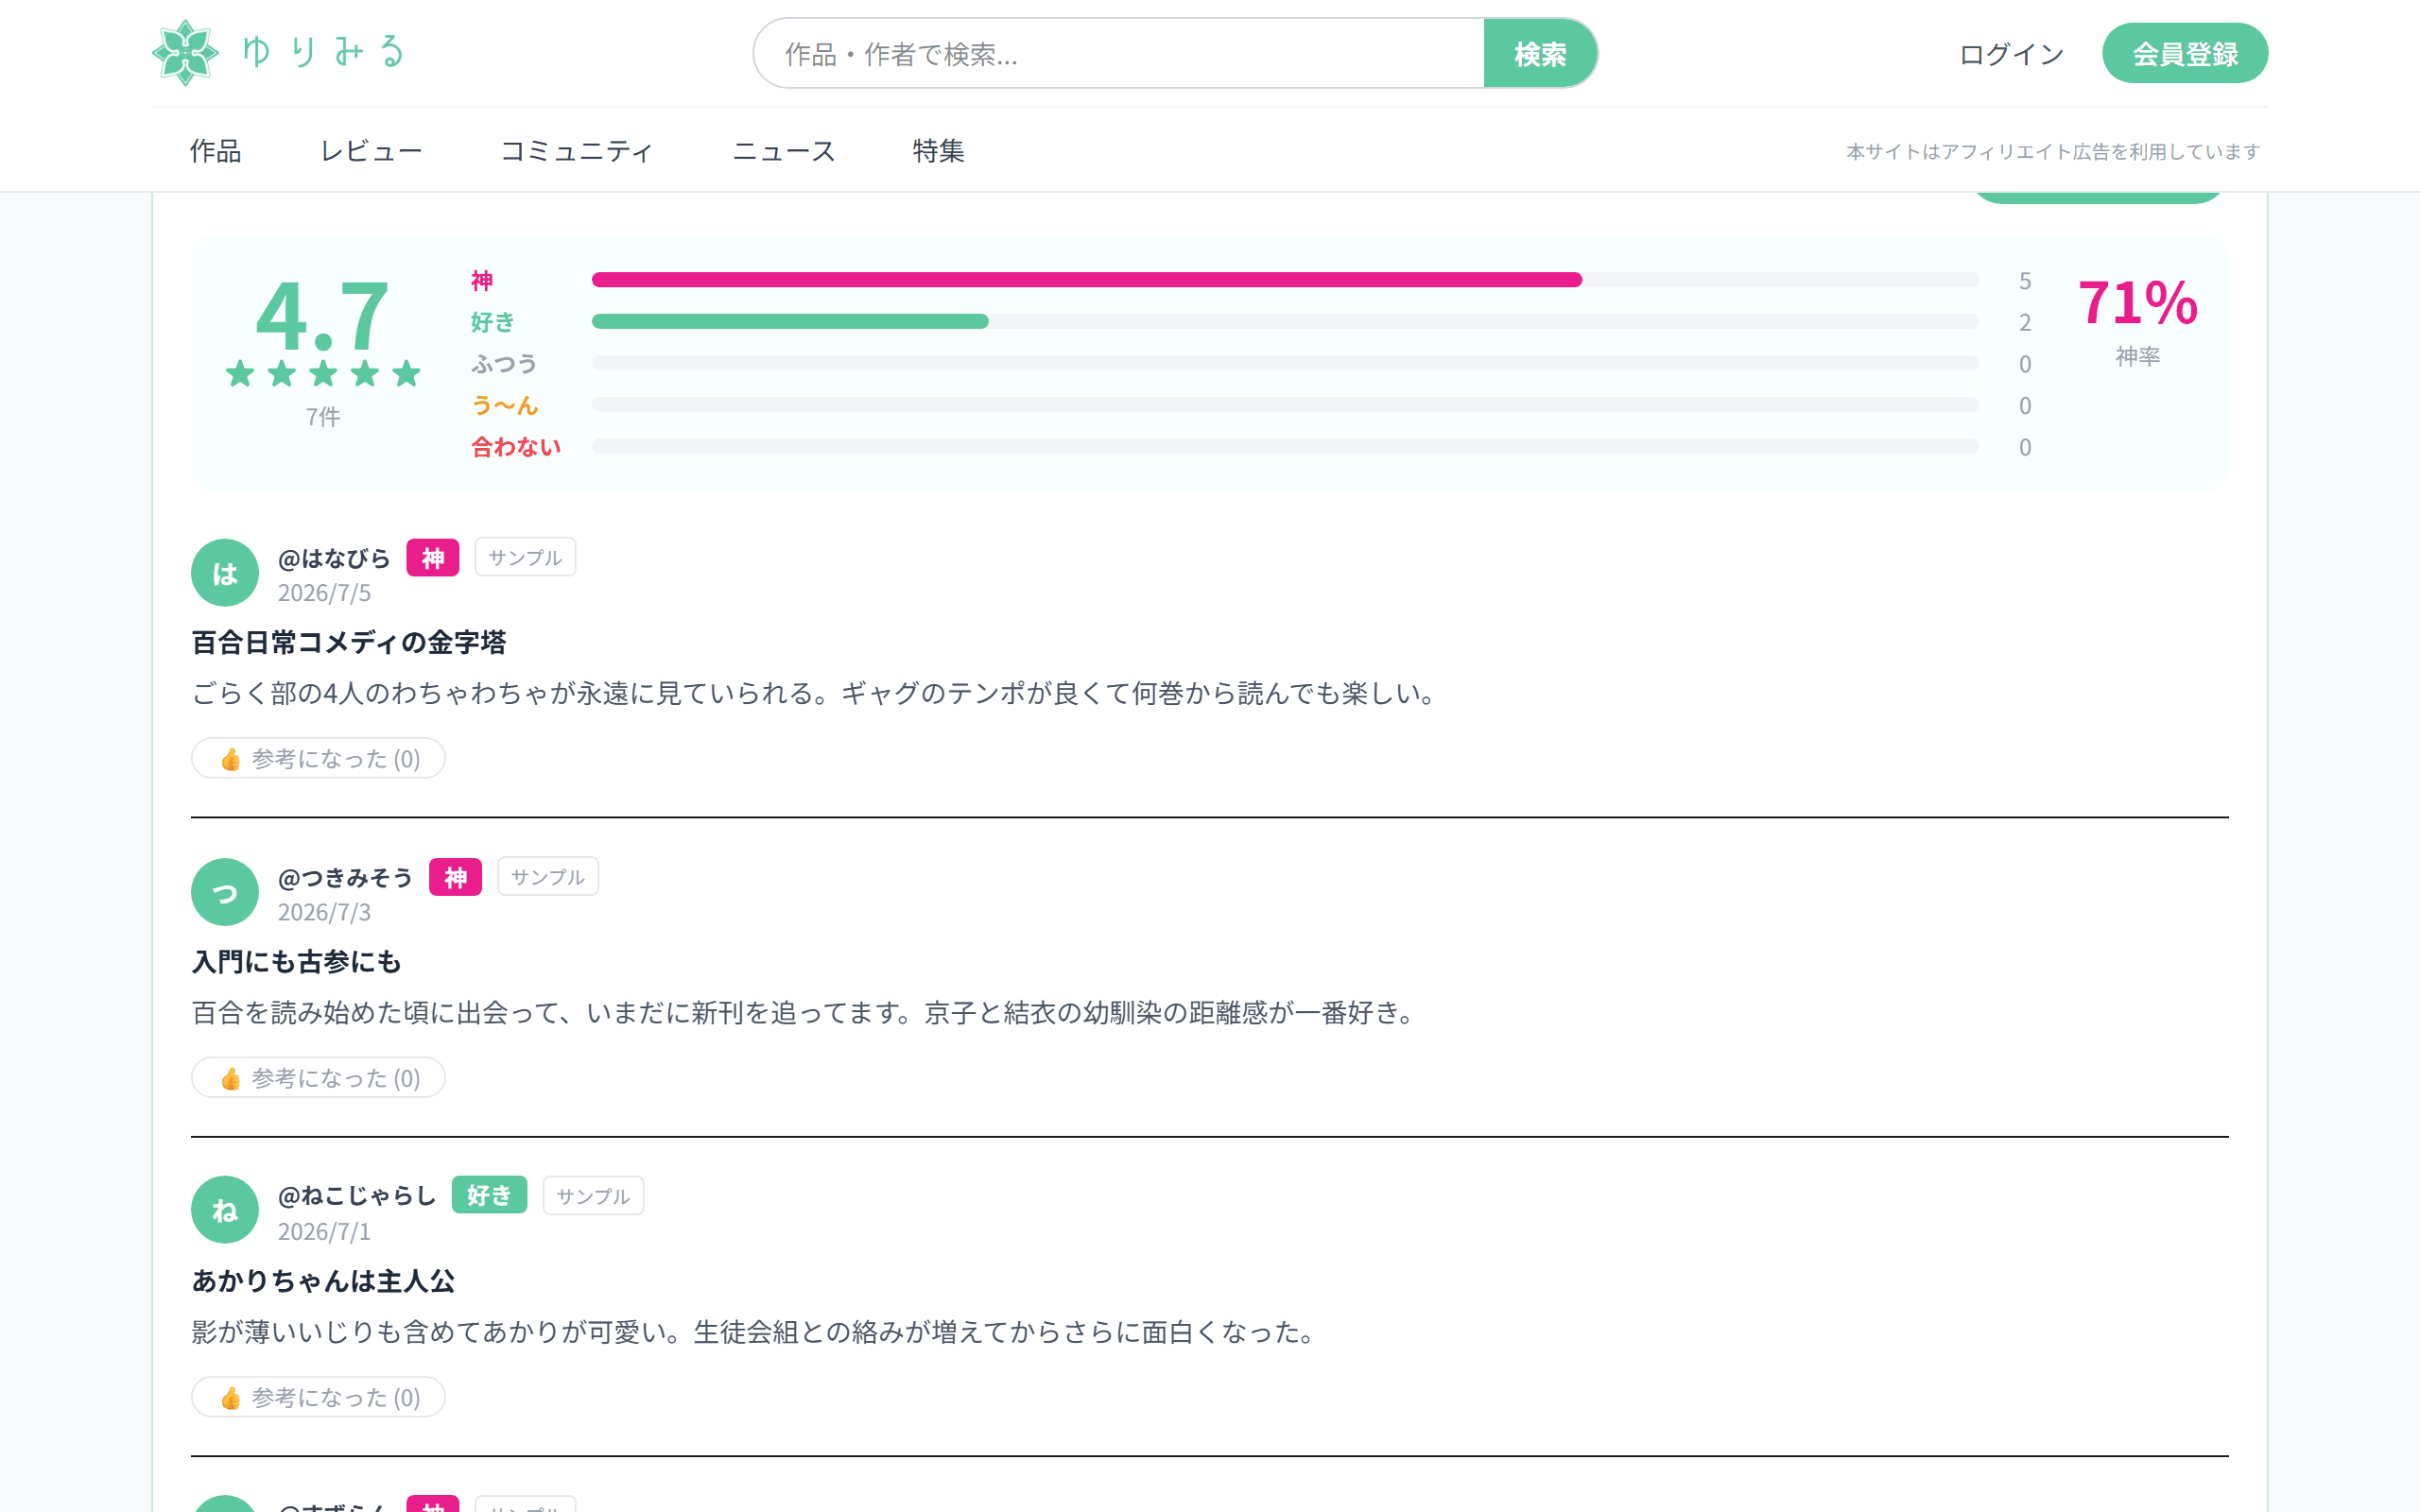Click the 4.7 average score

pos(322,314)
